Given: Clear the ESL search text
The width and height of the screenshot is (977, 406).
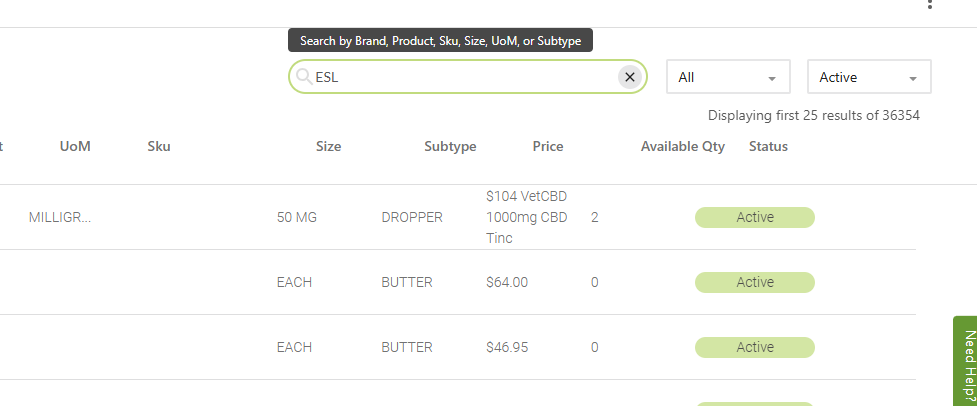Looking at the screenshot, I should coord(629,77).
